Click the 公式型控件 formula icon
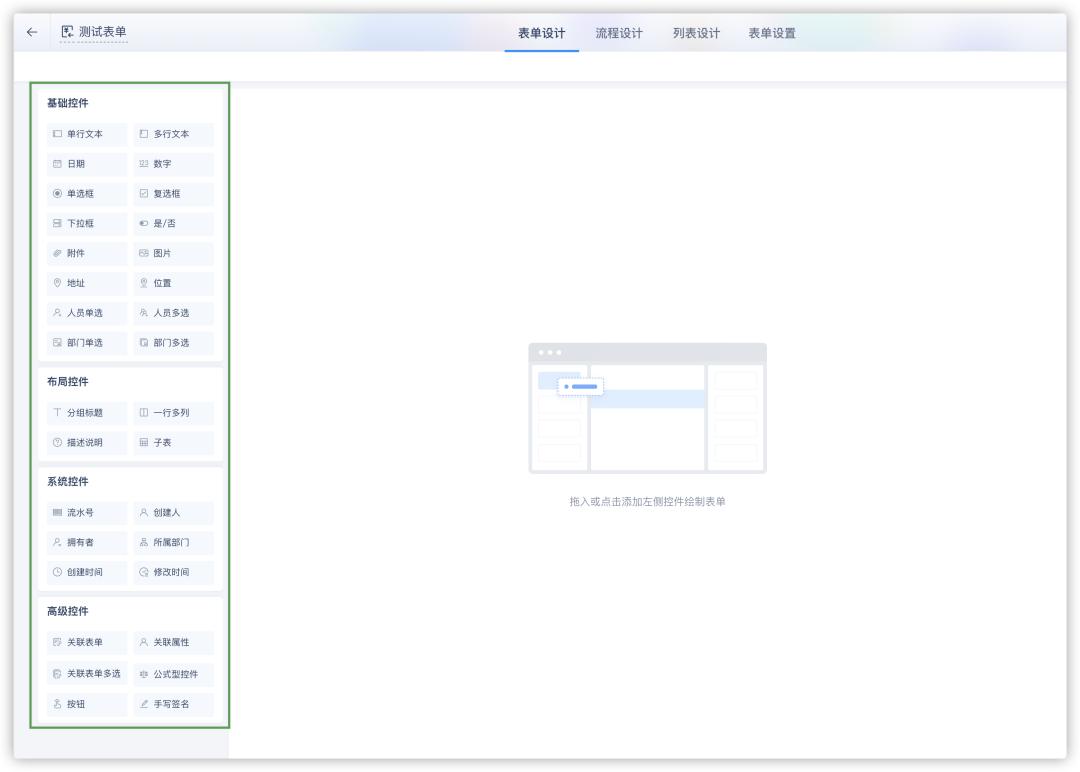 coord(144,674)
